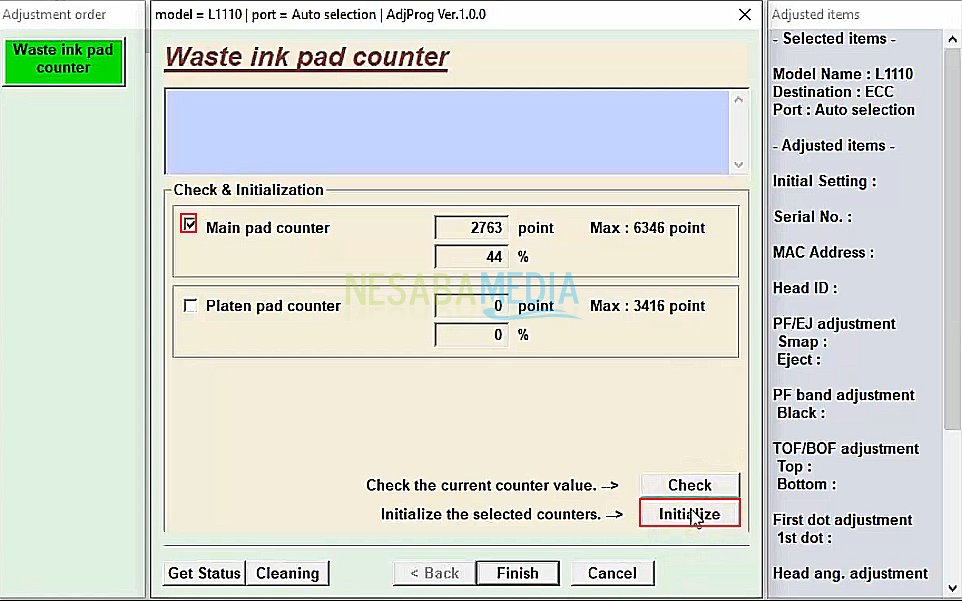This screenshot has height=601, width=962.
Task: Uncheck the Main pad counter checkbox
Action: point(190,225)
